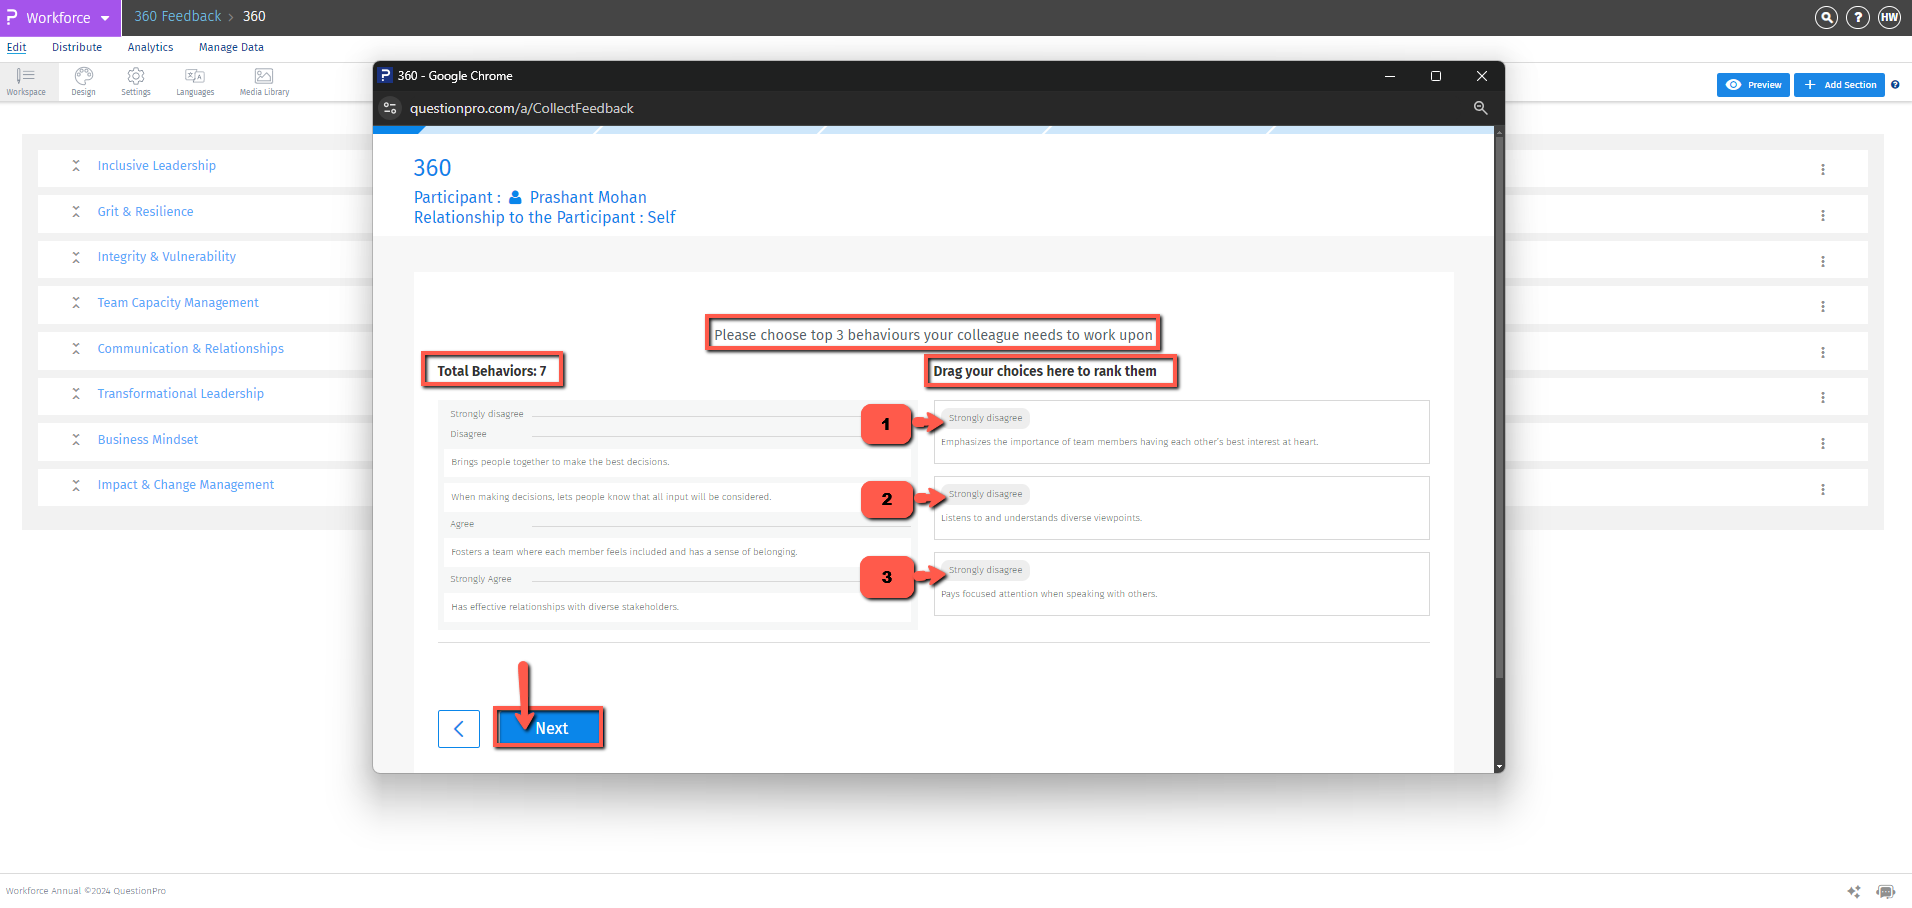Switch to the Edit tab
Screen dimensions: 1912x908
[x=17, y=47]
